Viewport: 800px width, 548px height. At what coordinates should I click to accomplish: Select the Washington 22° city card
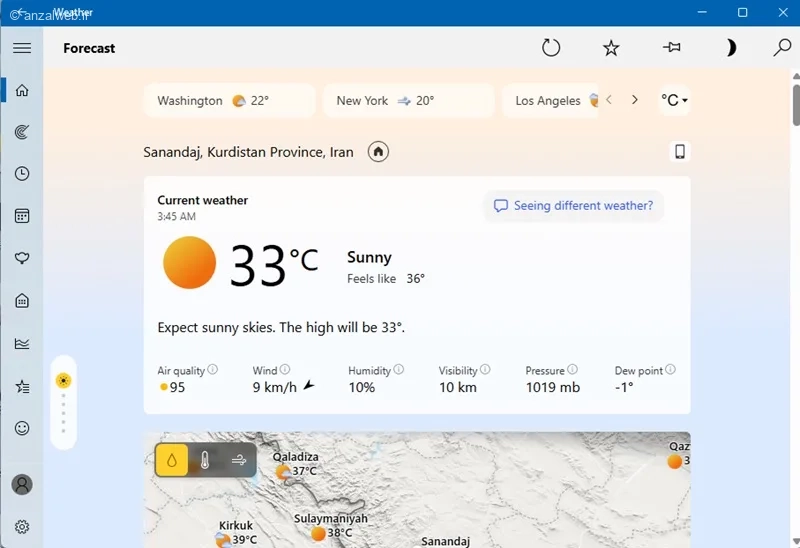pos(229,101)
